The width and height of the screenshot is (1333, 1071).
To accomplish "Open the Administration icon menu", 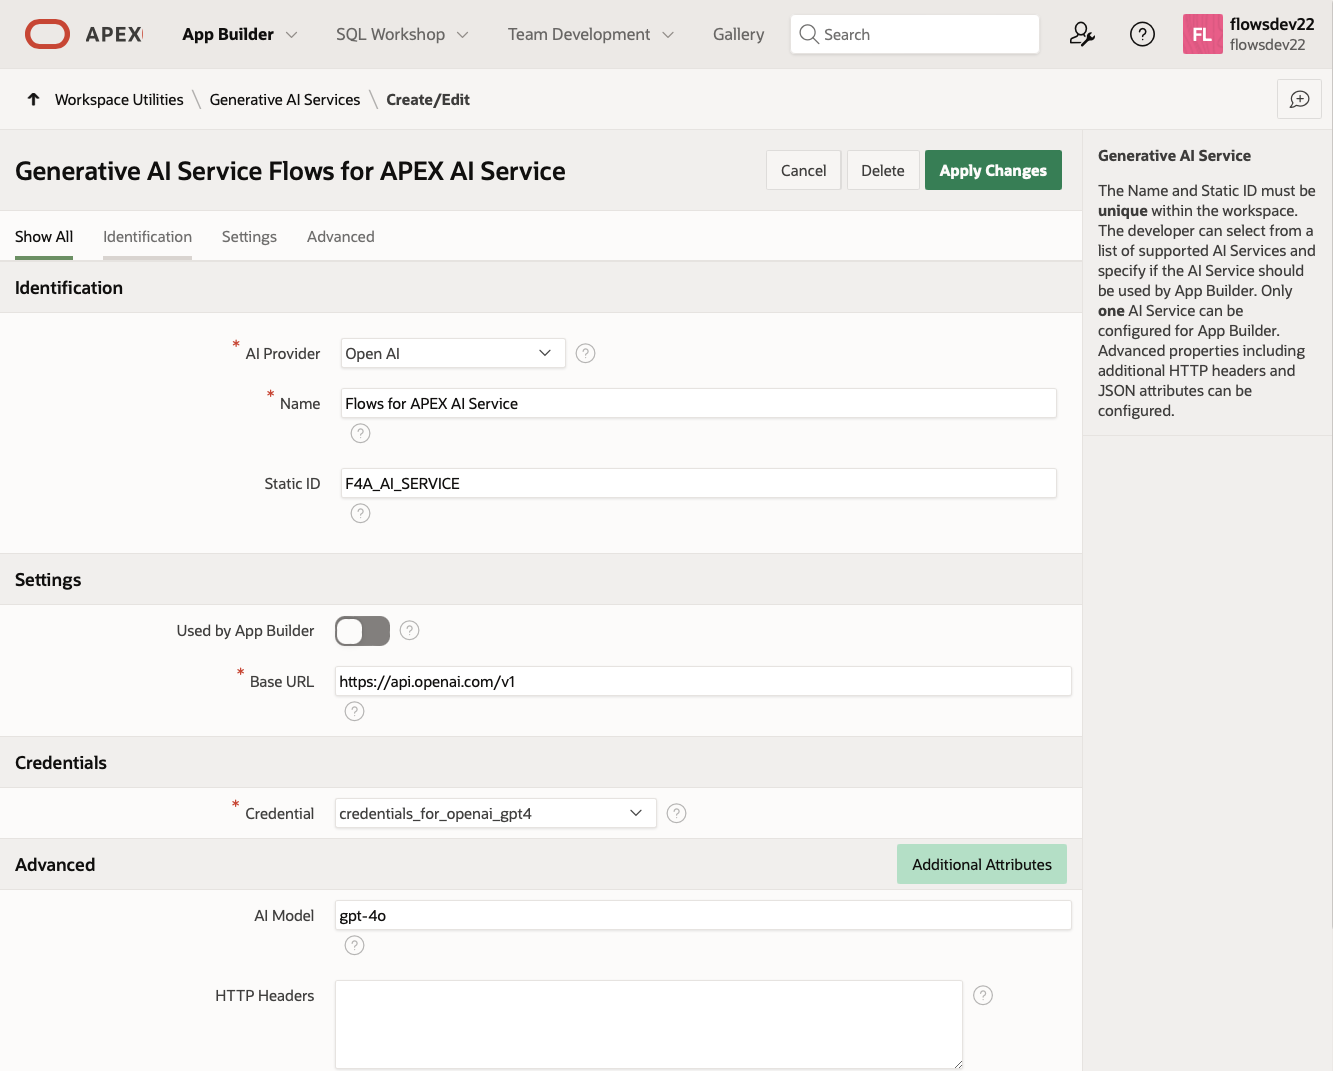I will (1082, 34).
